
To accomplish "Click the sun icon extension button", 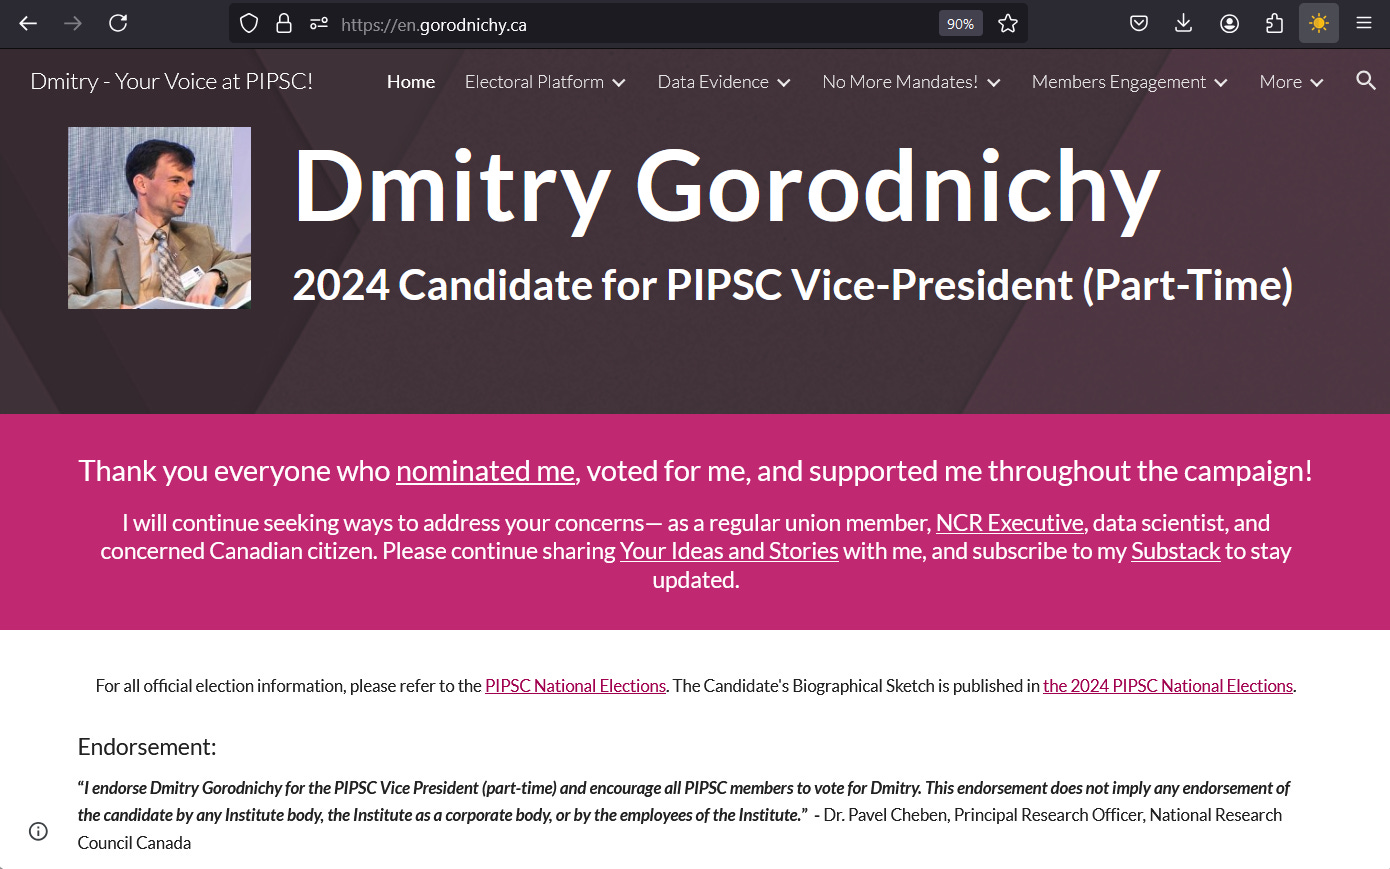I will 1319,23.
